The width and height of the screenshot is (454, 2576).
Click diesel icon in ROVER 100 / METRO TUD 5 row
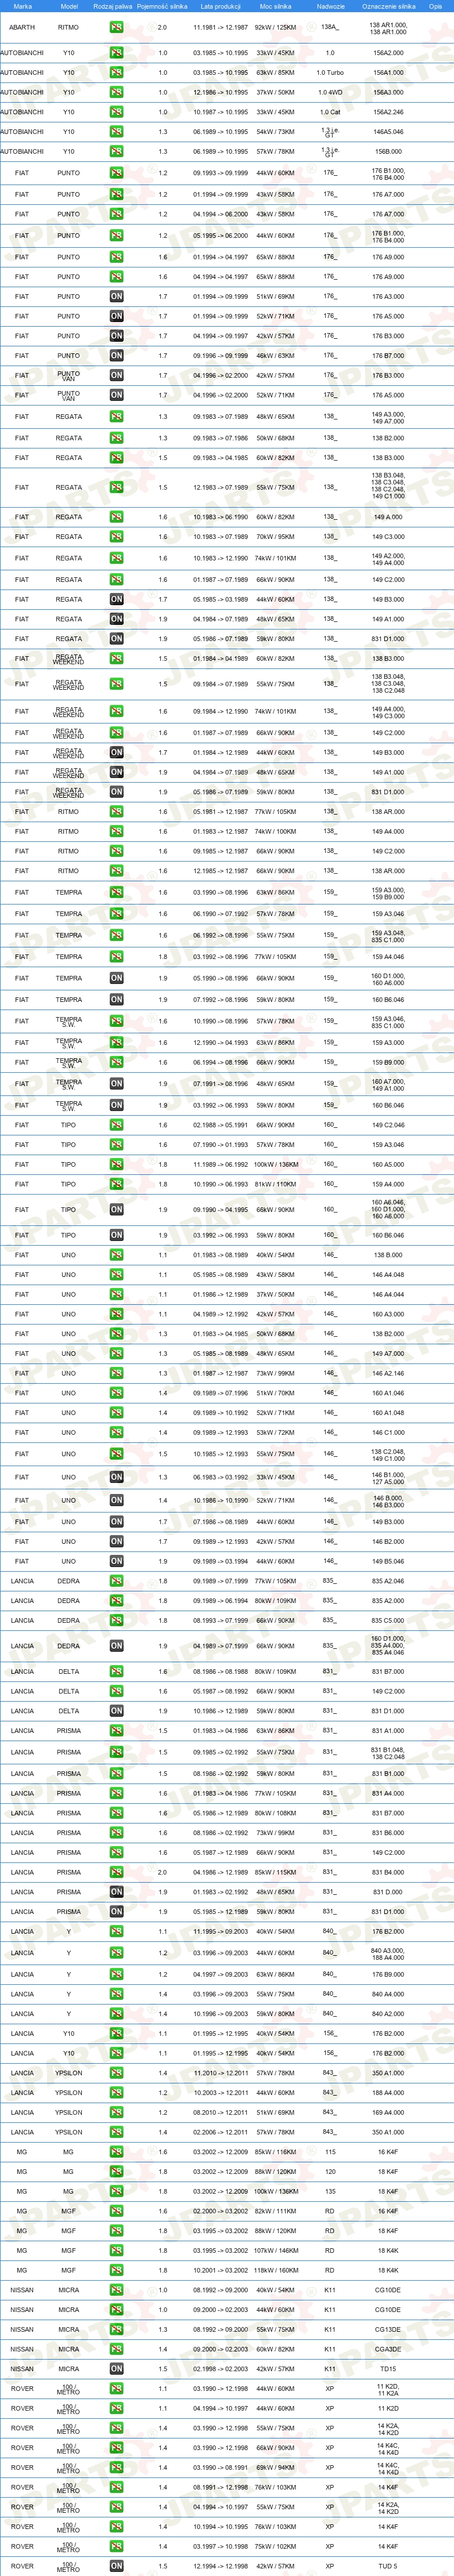click(117, 2566)
